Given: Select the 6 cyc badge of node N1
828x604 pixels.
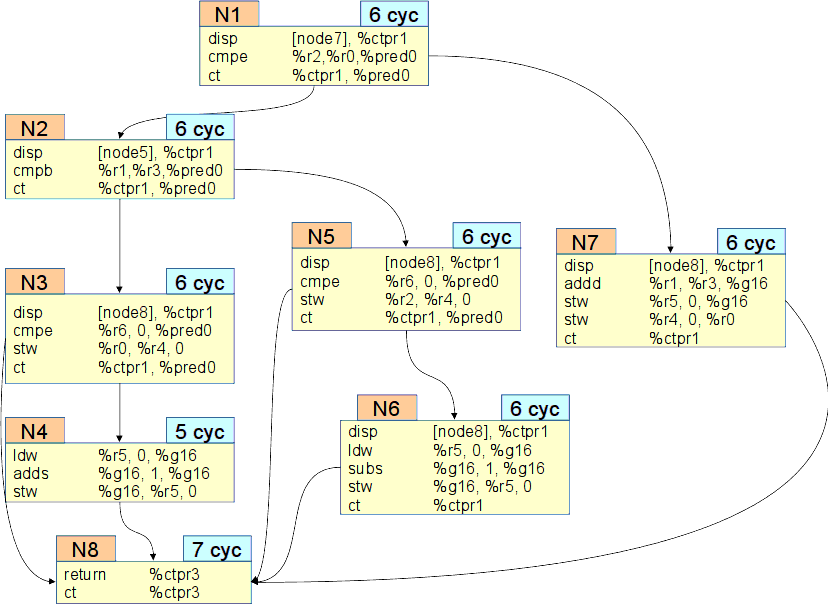Looking at the screenshot, I should click(394, 14).
